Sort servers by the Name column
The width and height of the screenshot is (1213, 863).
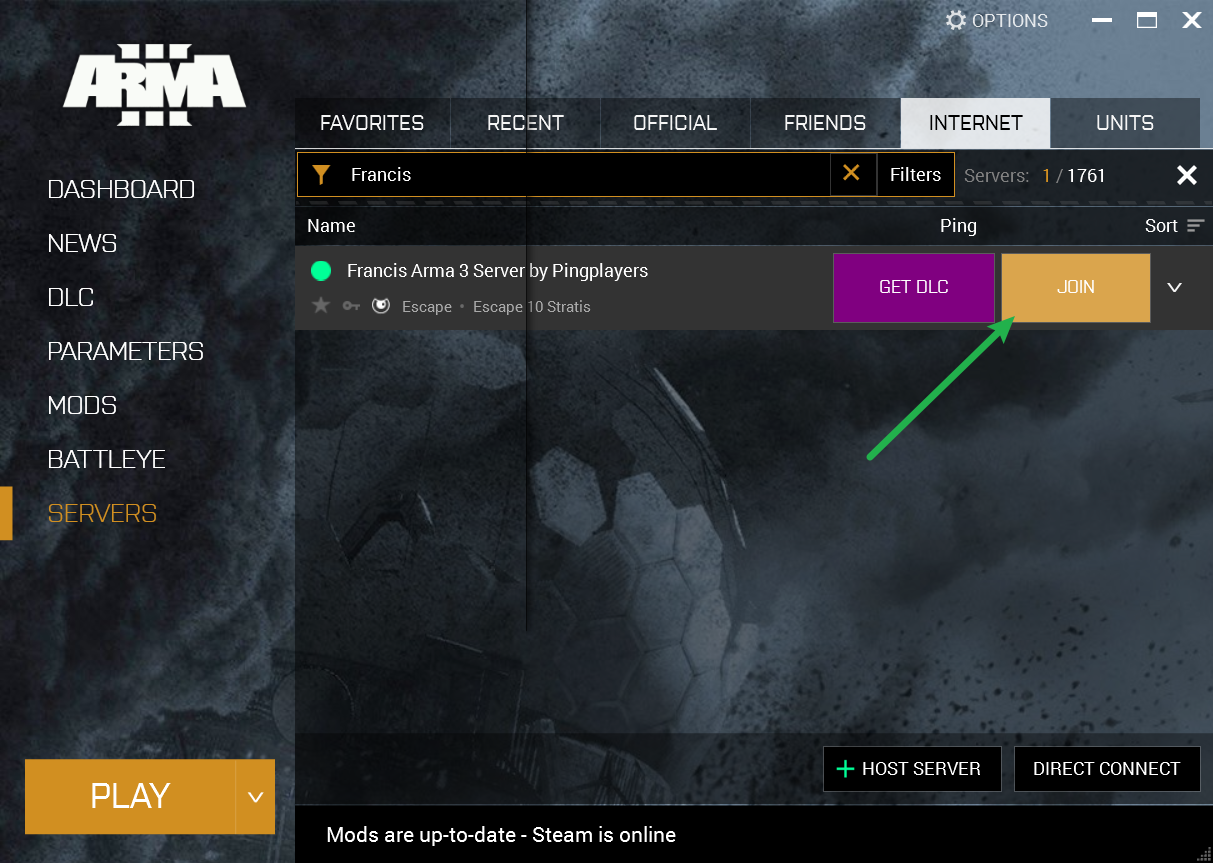click(331, 226)
